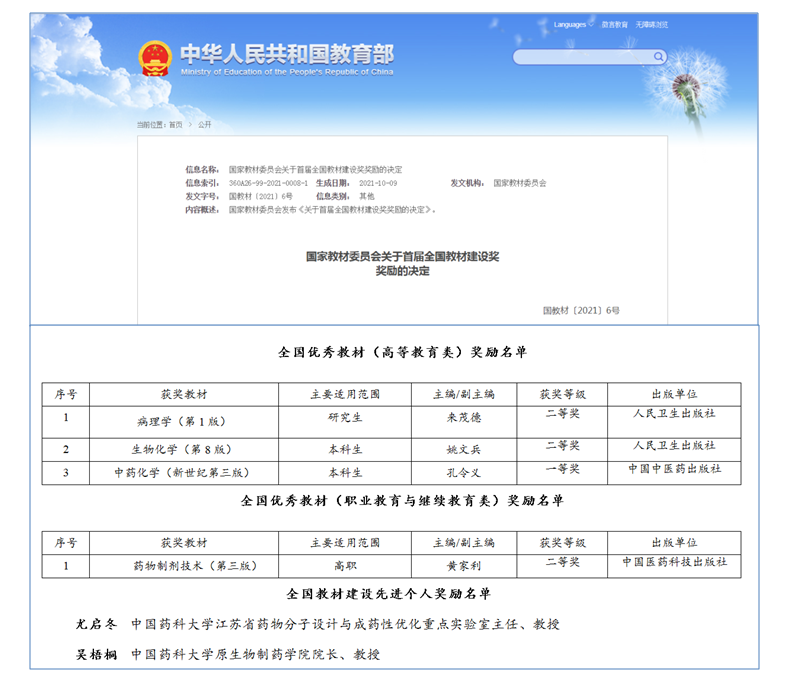The image size is (785, 687).
Task: Click the 内容概述 description text
Action: click(332, 210)
